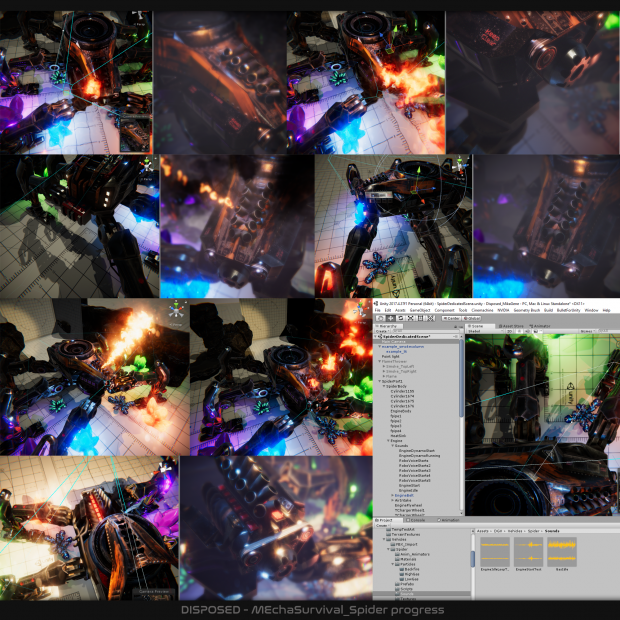This screenshot has width=620, height=620.
Task: Toggle scene lighting sun icon
Action: point(519,331)
